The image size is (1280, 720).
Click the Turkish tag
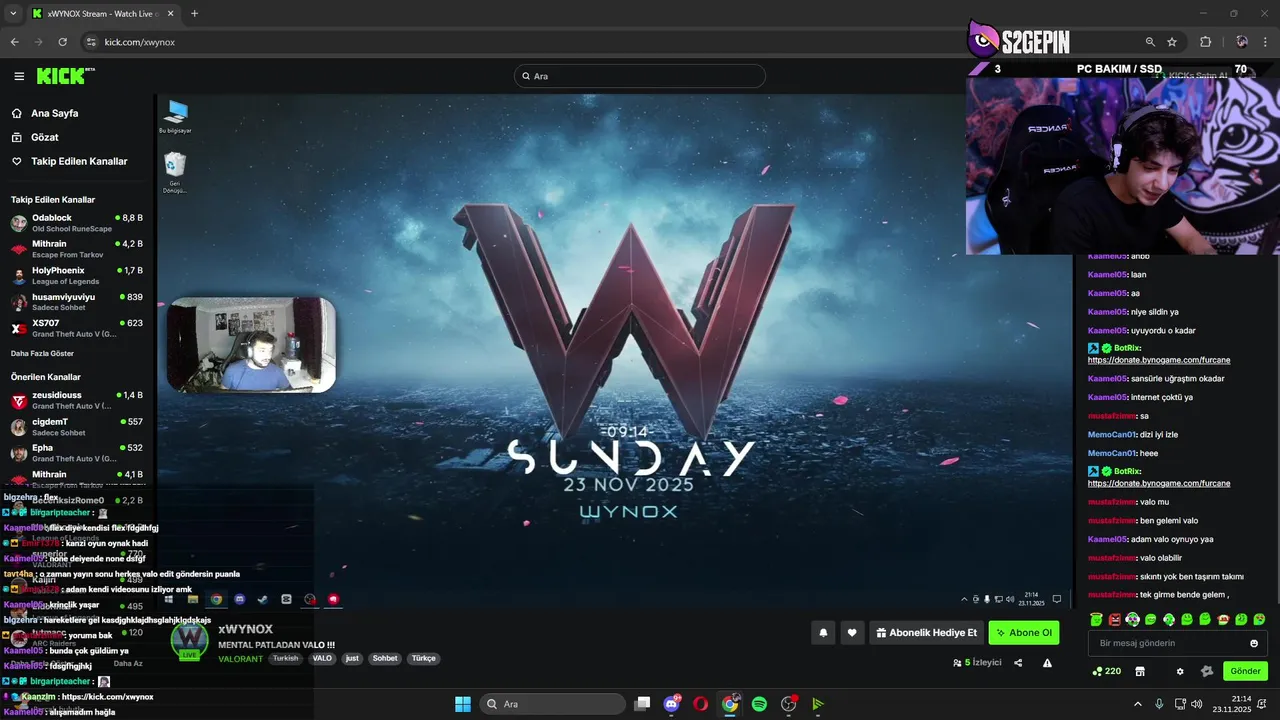[286, 659]
